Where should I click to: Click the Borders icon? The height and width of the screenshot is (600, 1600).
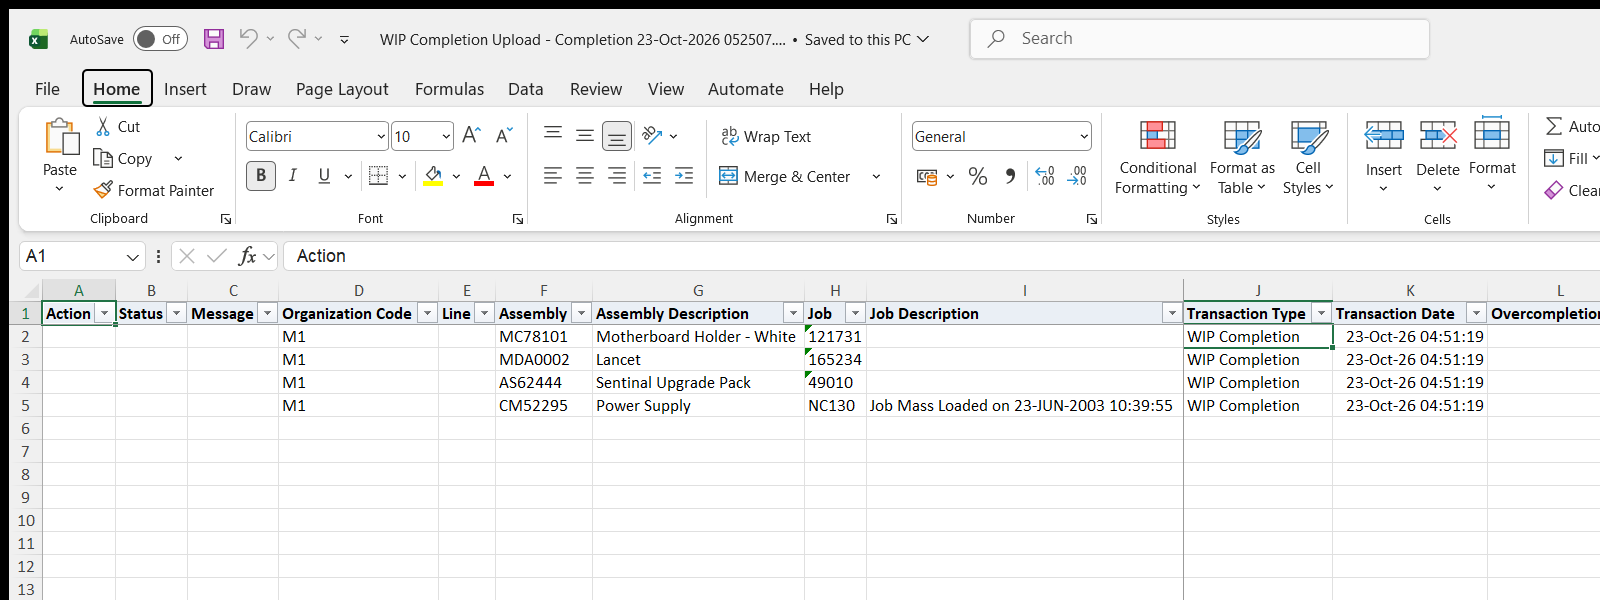(378, 176)
